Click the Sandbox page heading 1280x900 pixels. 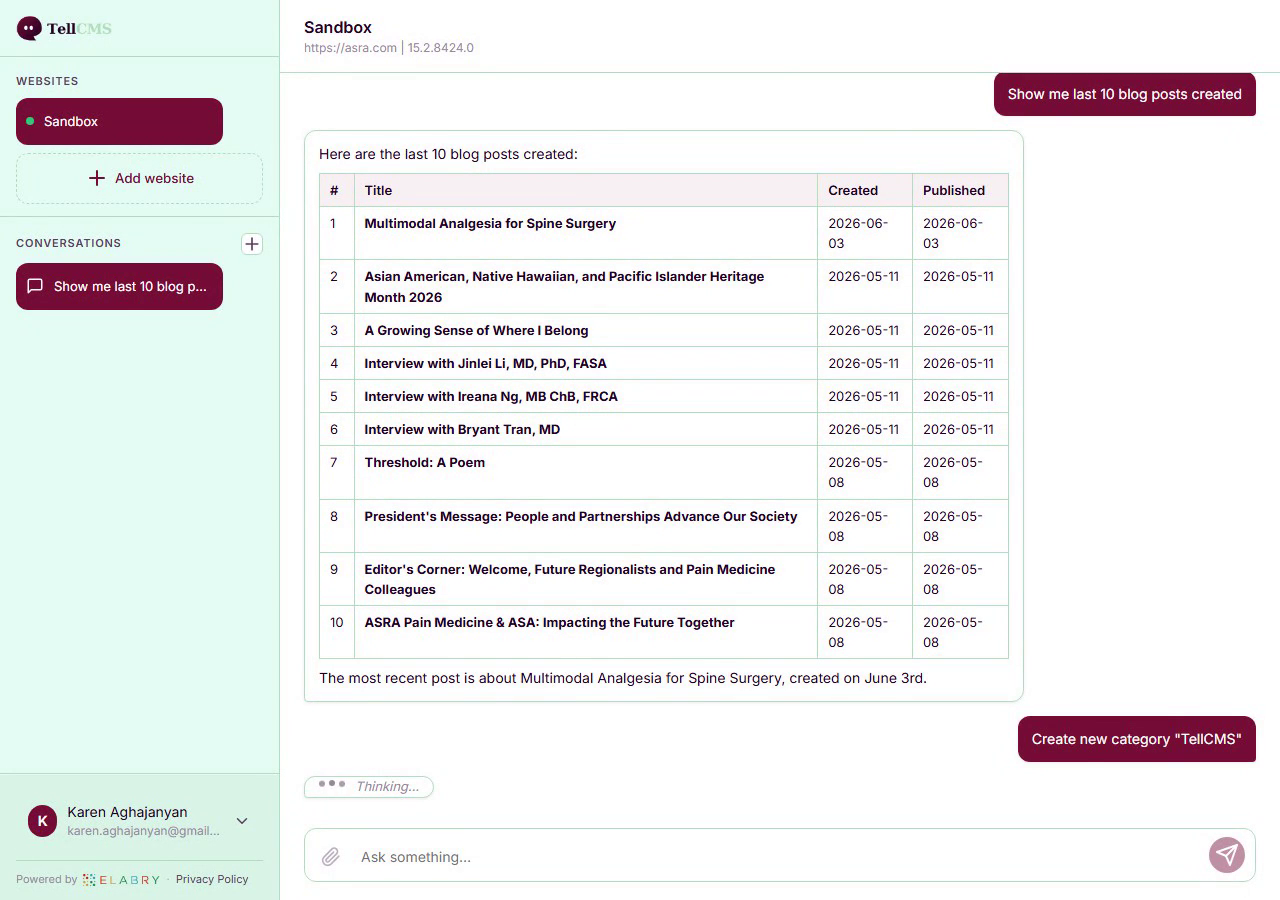coord(338,27)
